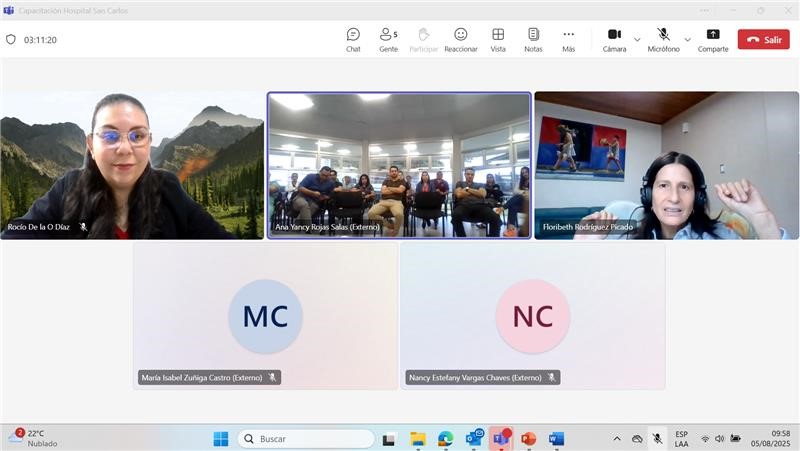Click the shield security icon beside timer
Screen dimensions: 800x451
(x=11, y=39)
